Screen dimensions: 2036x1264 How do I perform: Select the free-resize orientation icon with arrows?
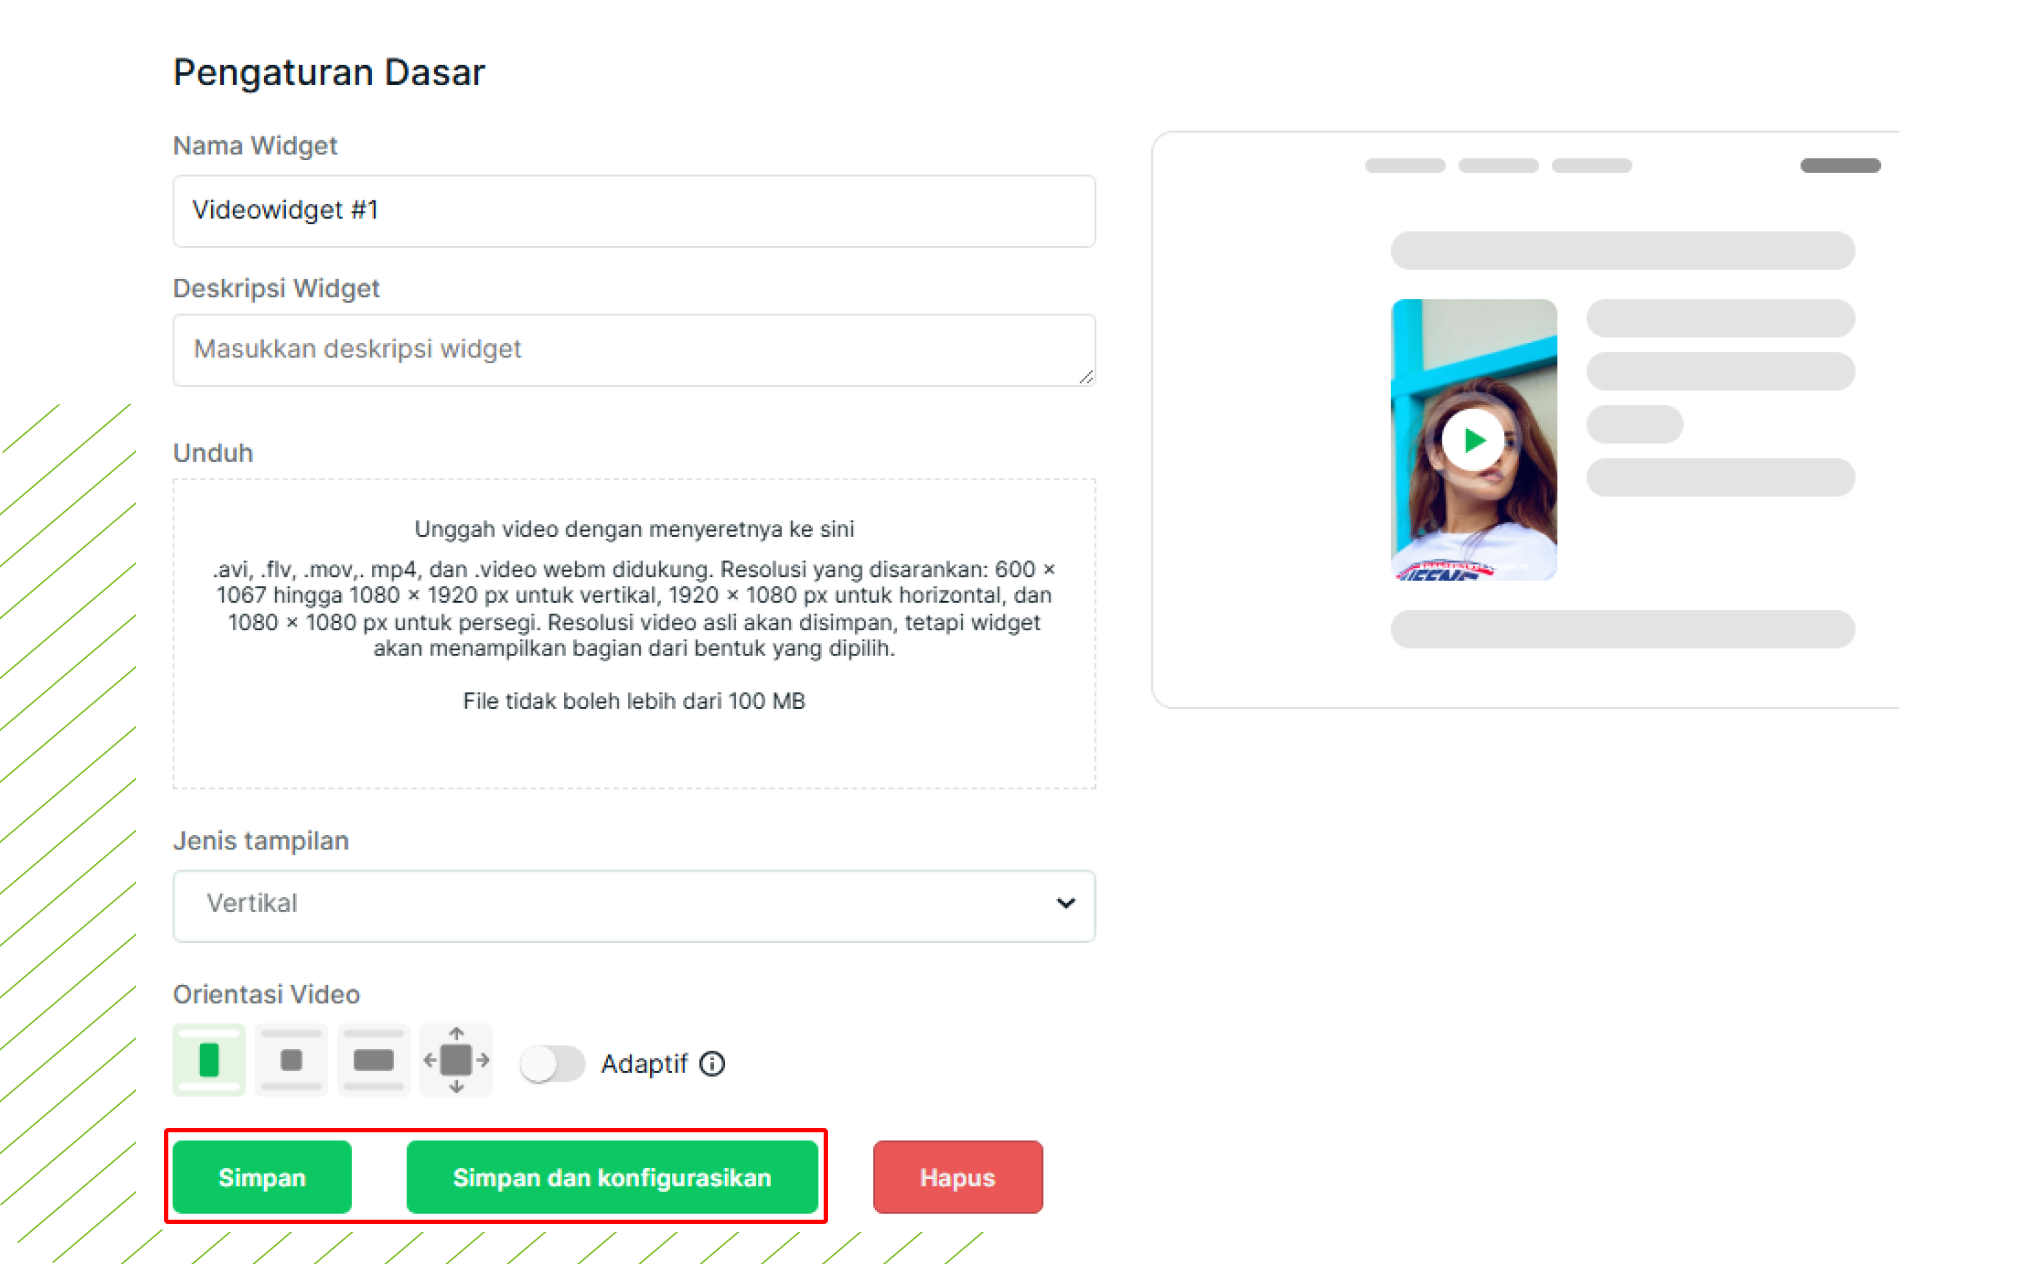coord(456,1060)
